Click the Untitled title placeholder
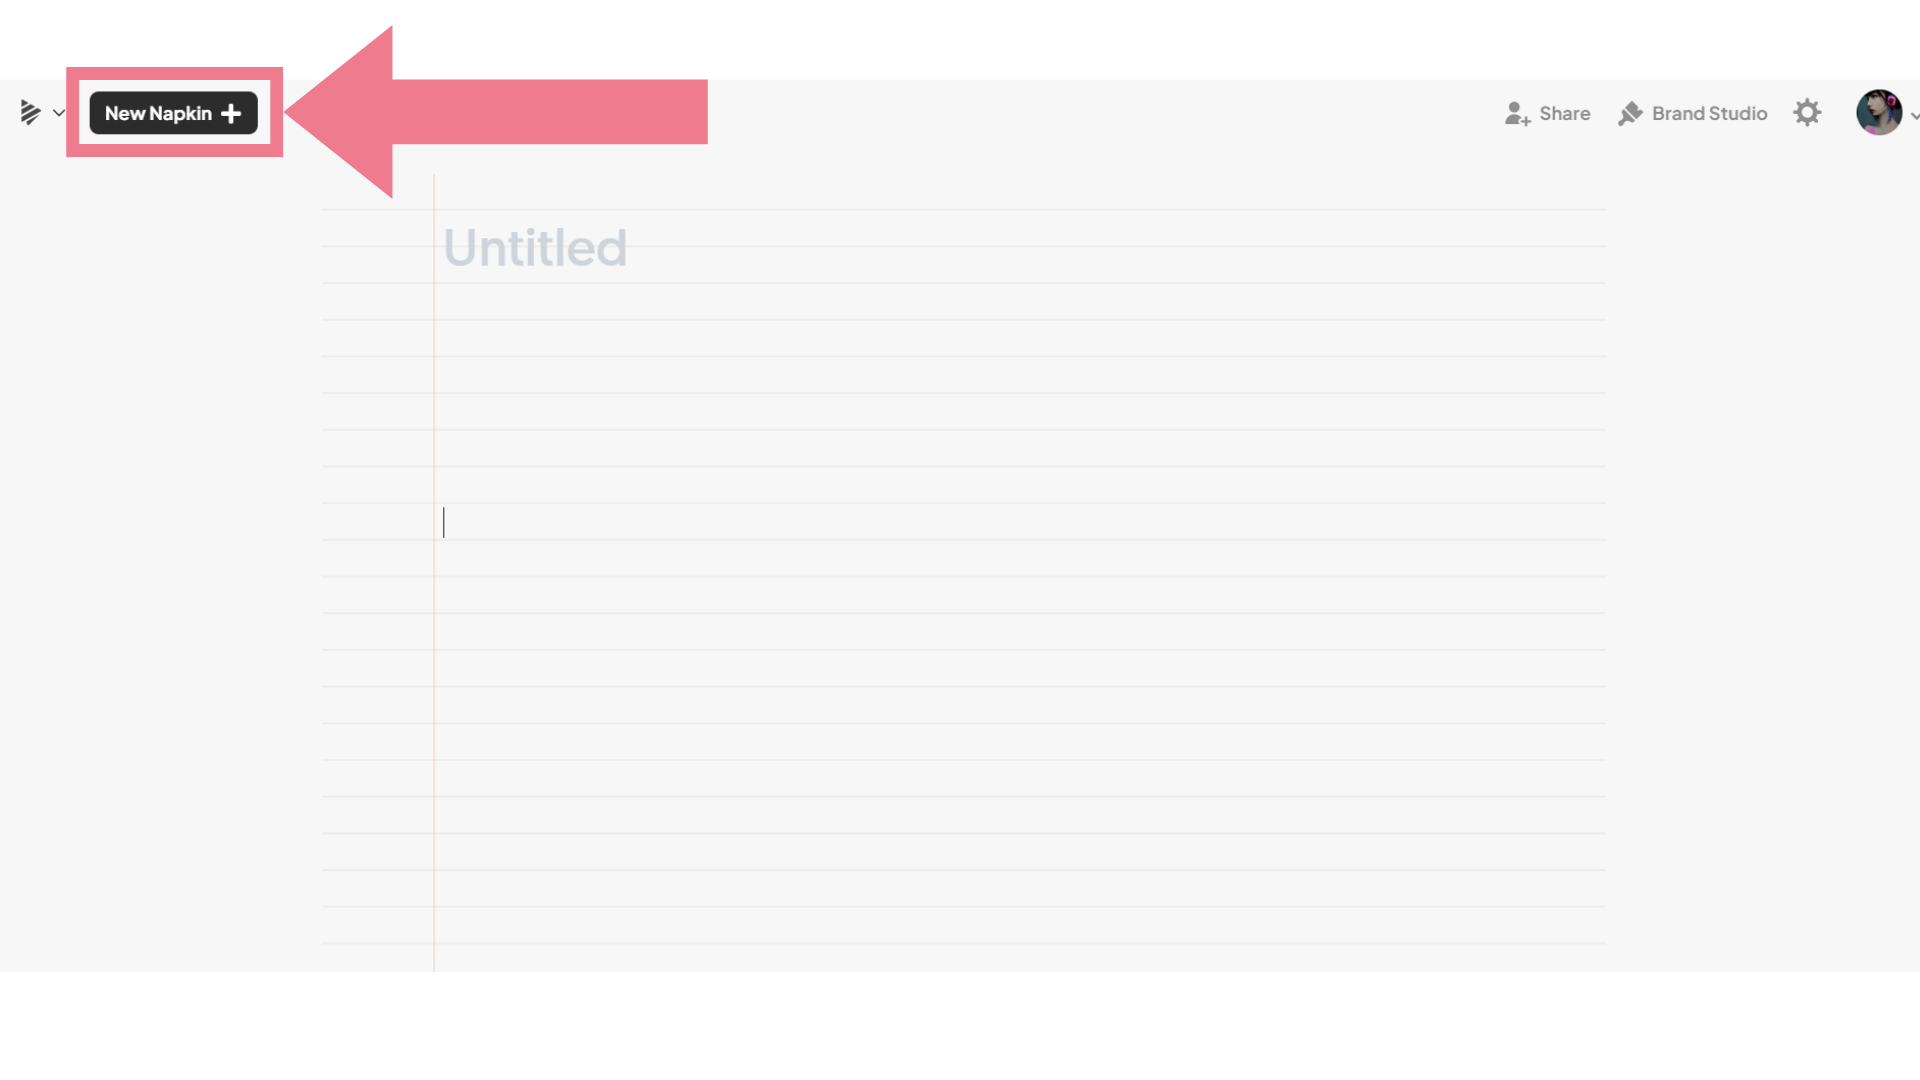The height and width of the screenshot is (1080, 1920). pyautogui.click(x=535, y=248)
